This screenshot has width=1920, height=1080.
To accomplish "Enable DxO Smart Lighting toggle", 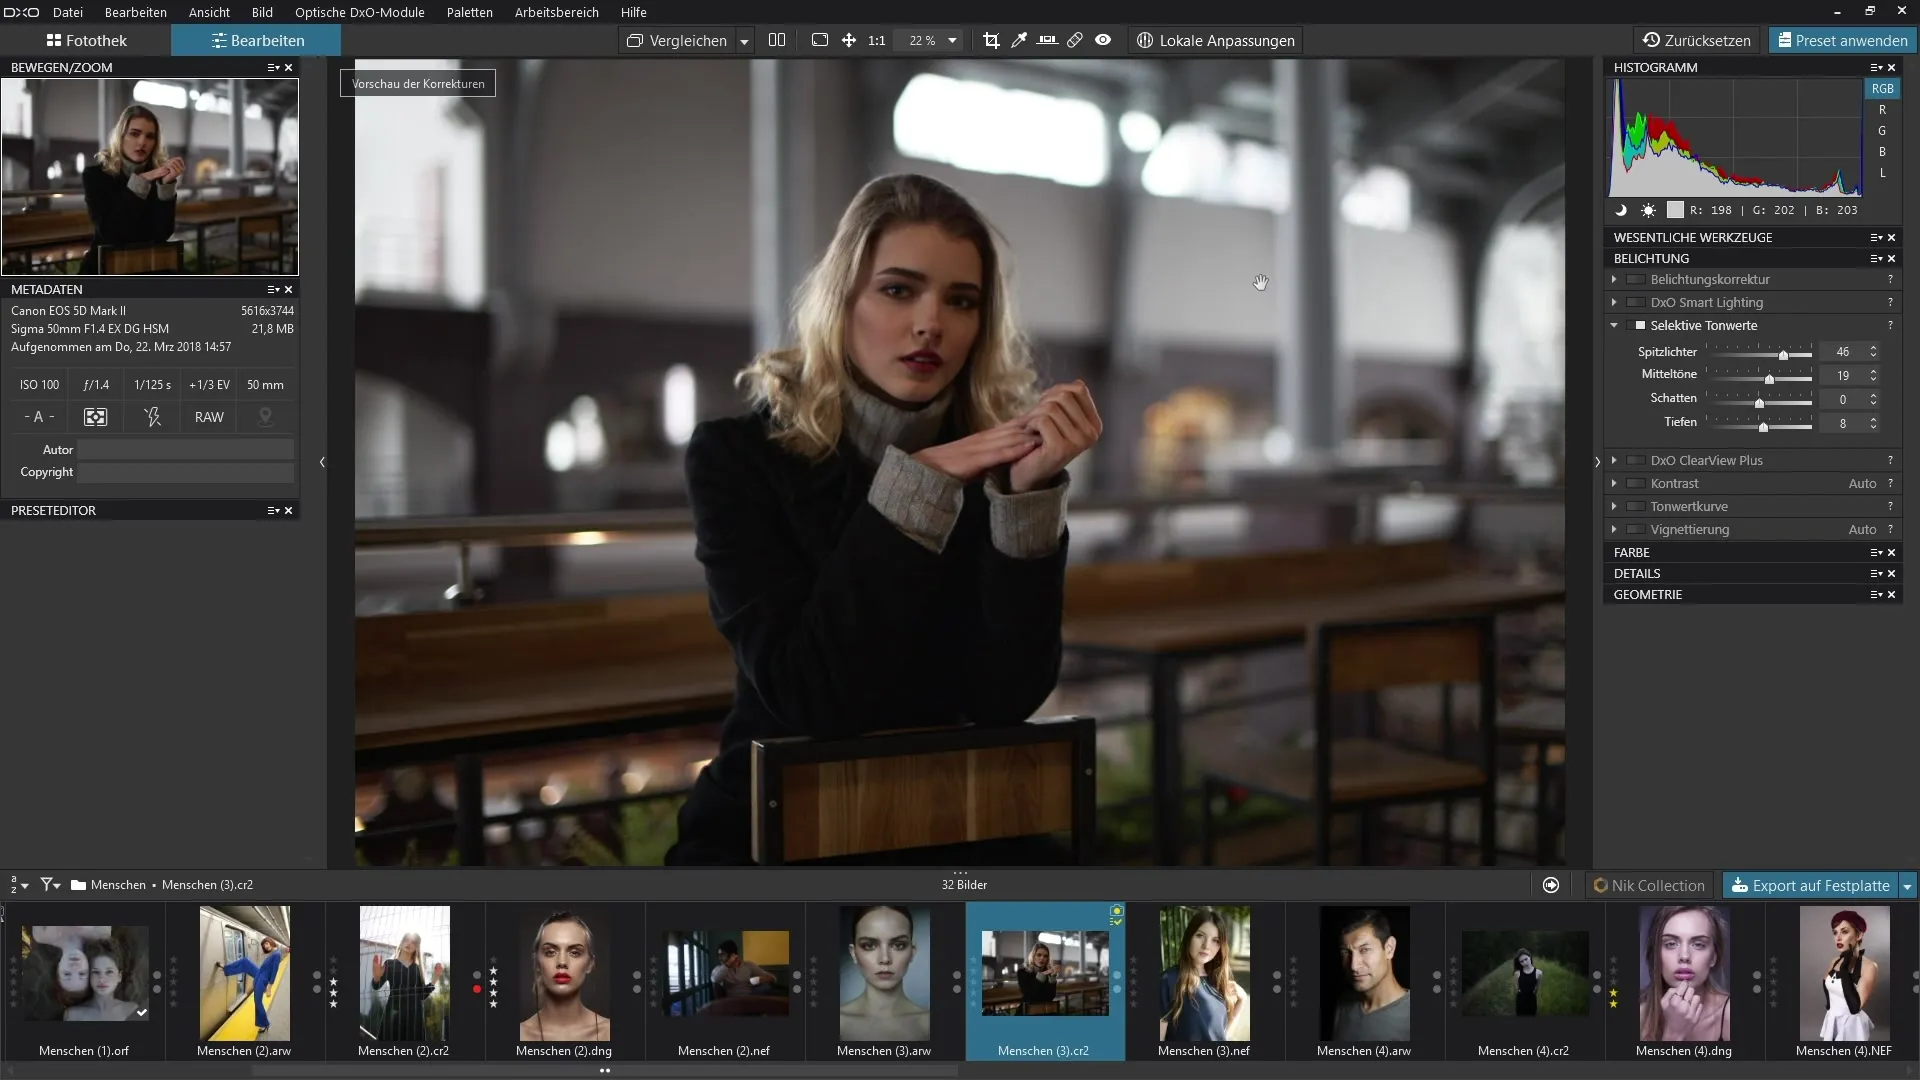I will (1636, 302).
